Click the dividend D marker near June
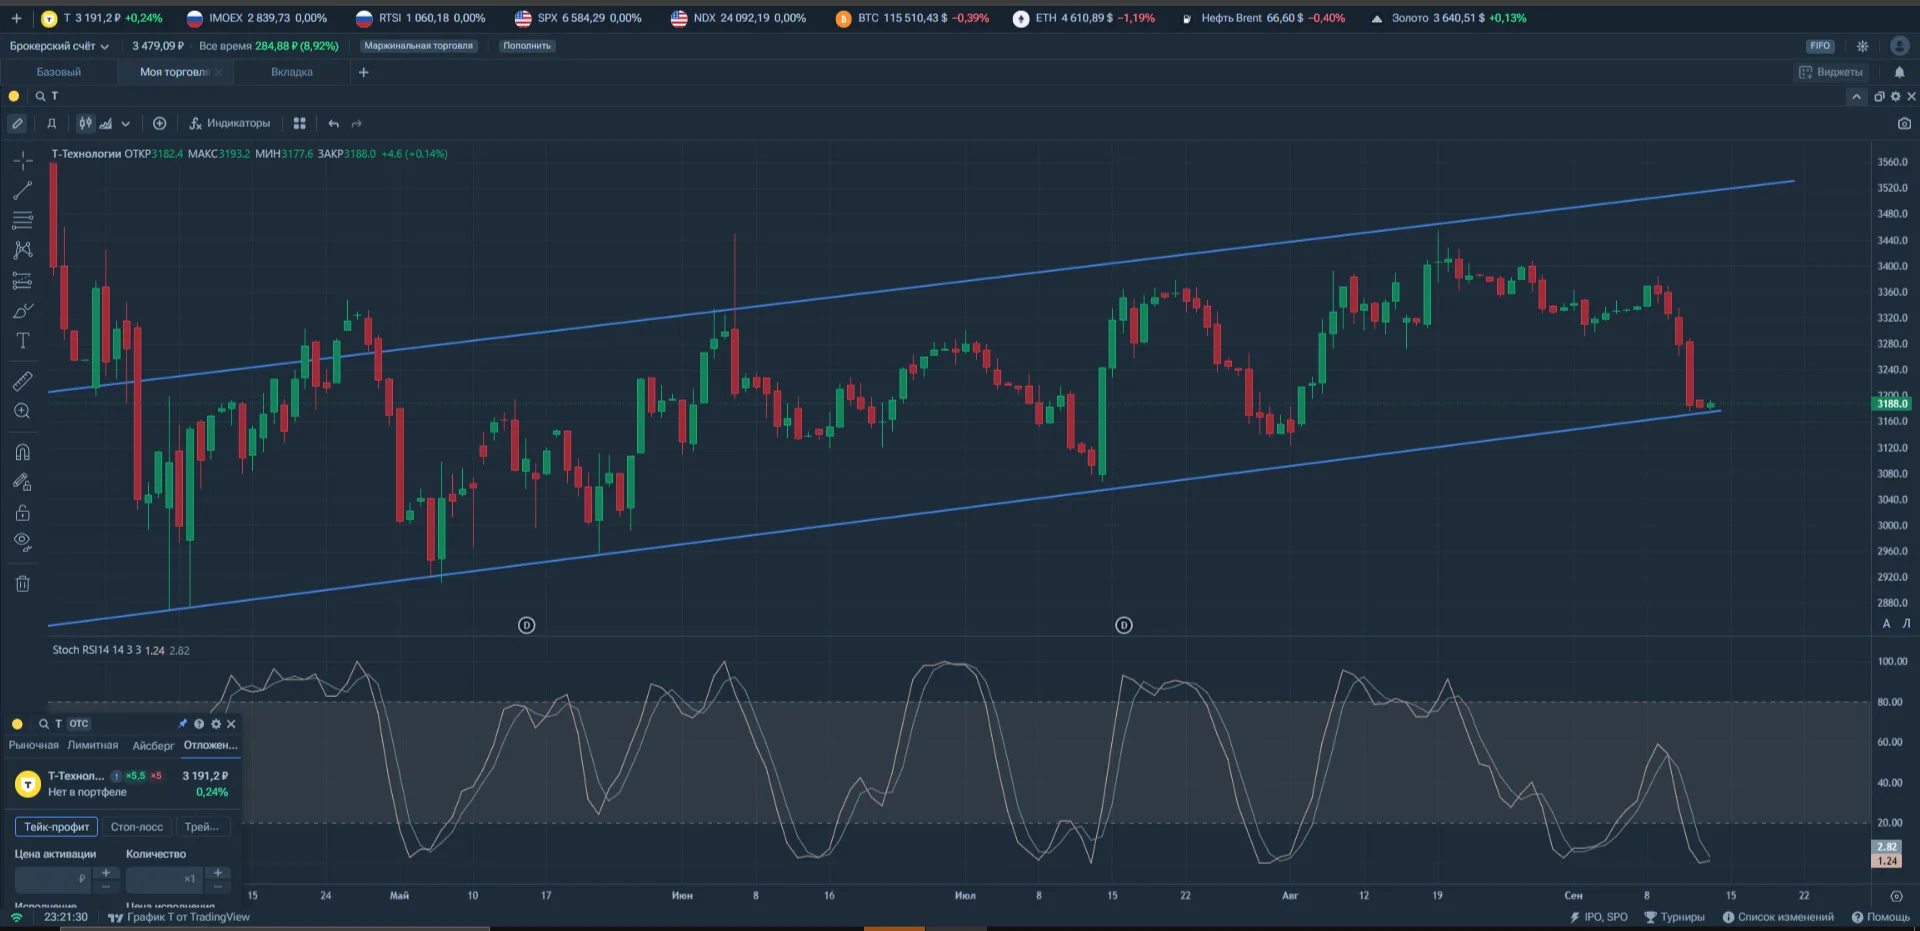This screenshot has width=1920, height=931. (527, 625)
